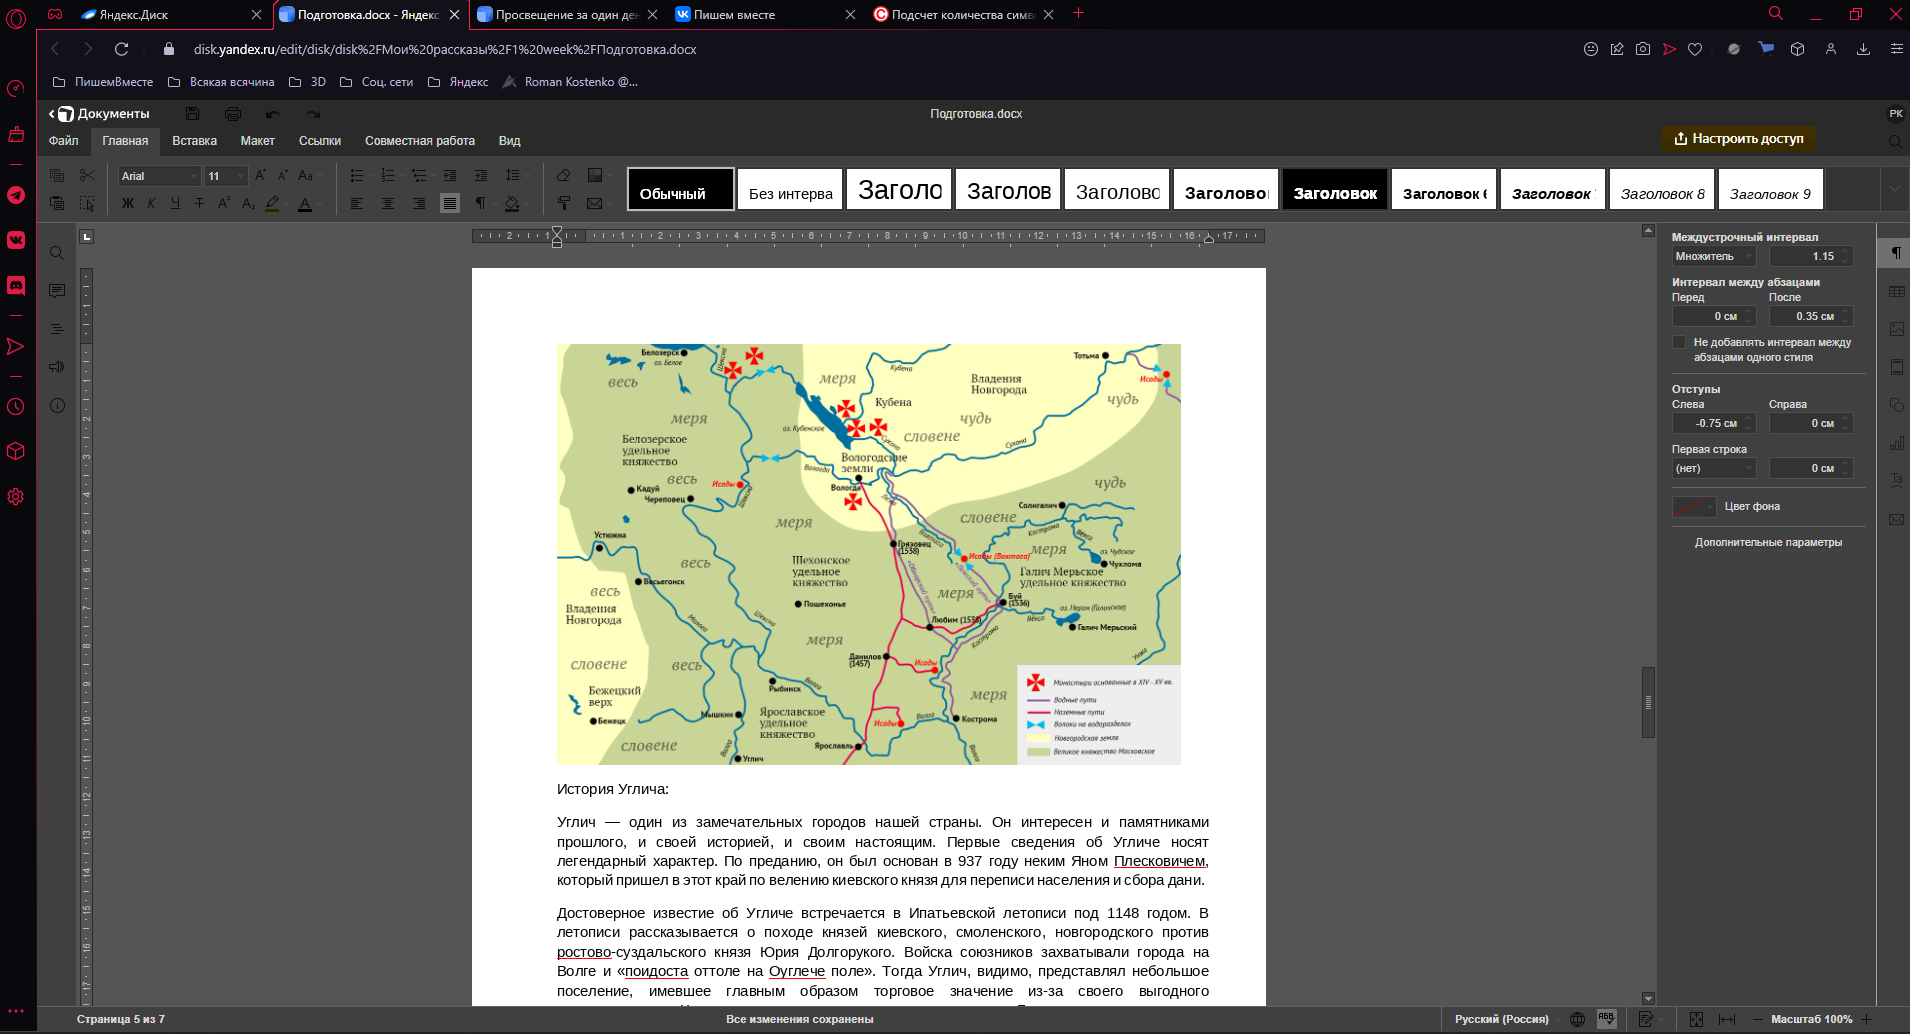Click the 'Настроить доступ' button
The height and width of the screenshot is (1034, 1910).
(1738, 139)
